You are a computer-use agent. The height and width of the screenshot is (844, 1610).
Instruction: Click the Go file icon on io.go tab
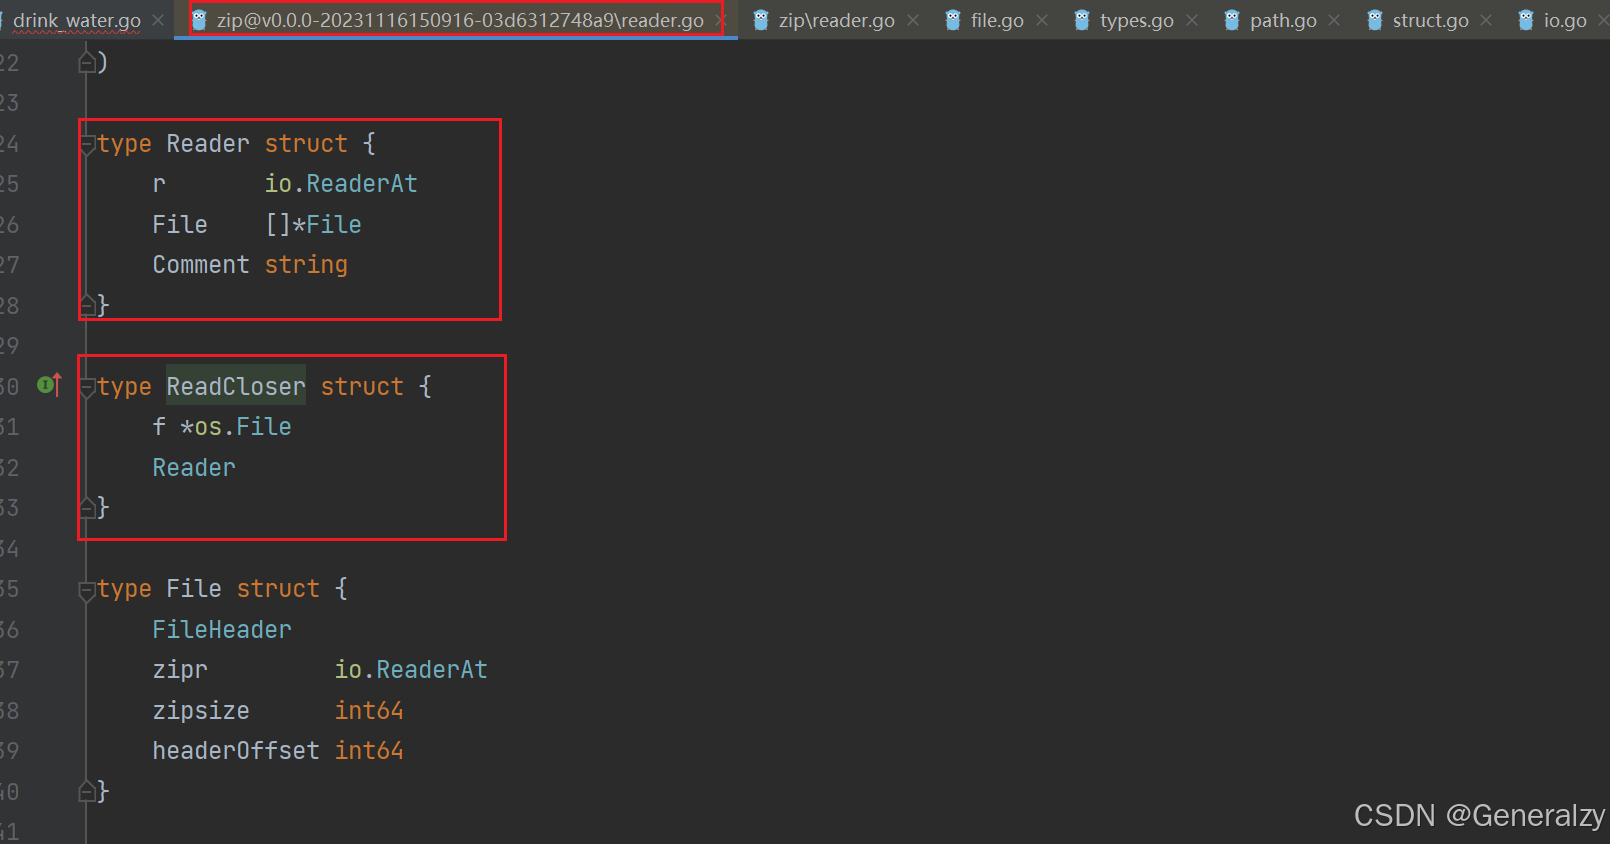click(1526, 20)
